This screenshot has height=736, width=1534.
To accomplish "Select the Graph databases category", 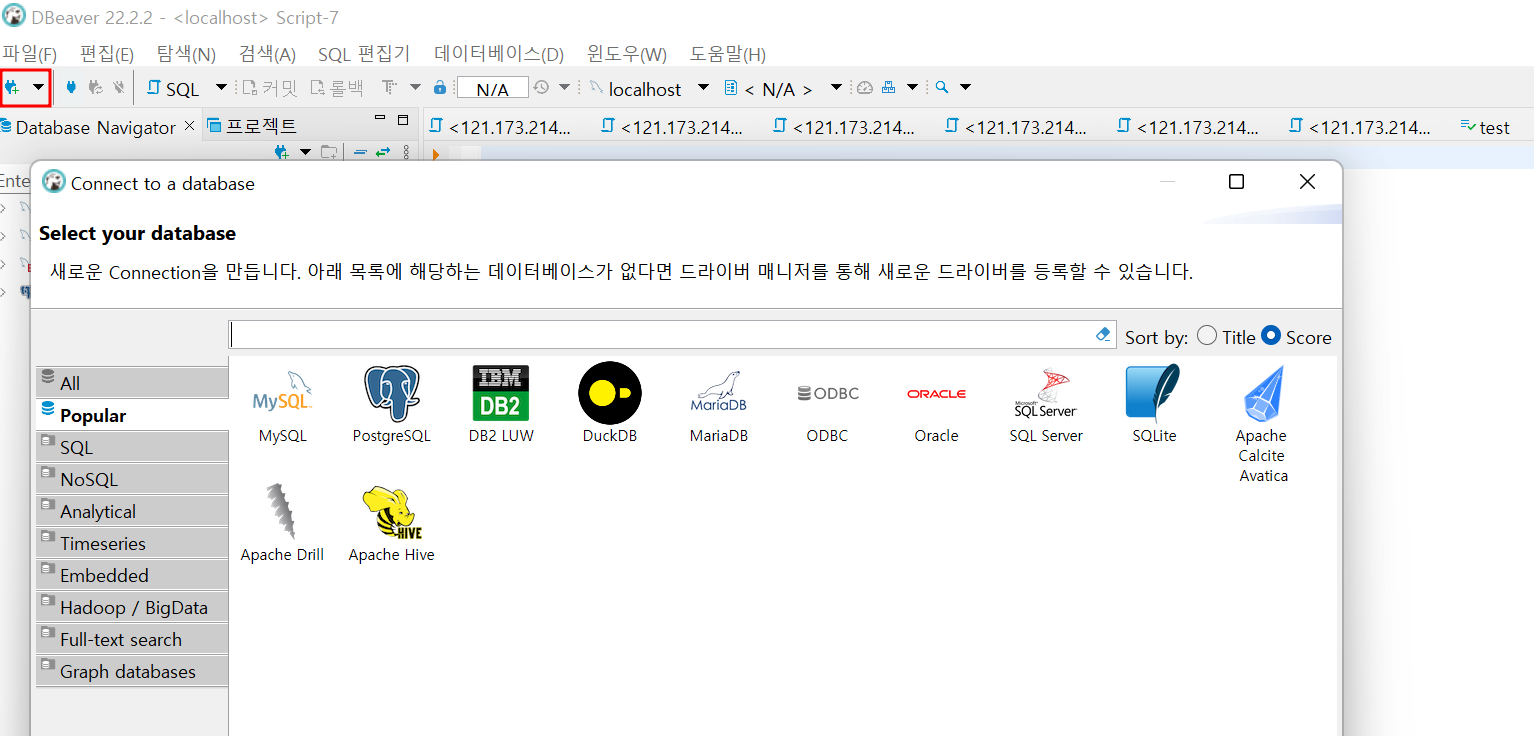I will pos(132,670).
